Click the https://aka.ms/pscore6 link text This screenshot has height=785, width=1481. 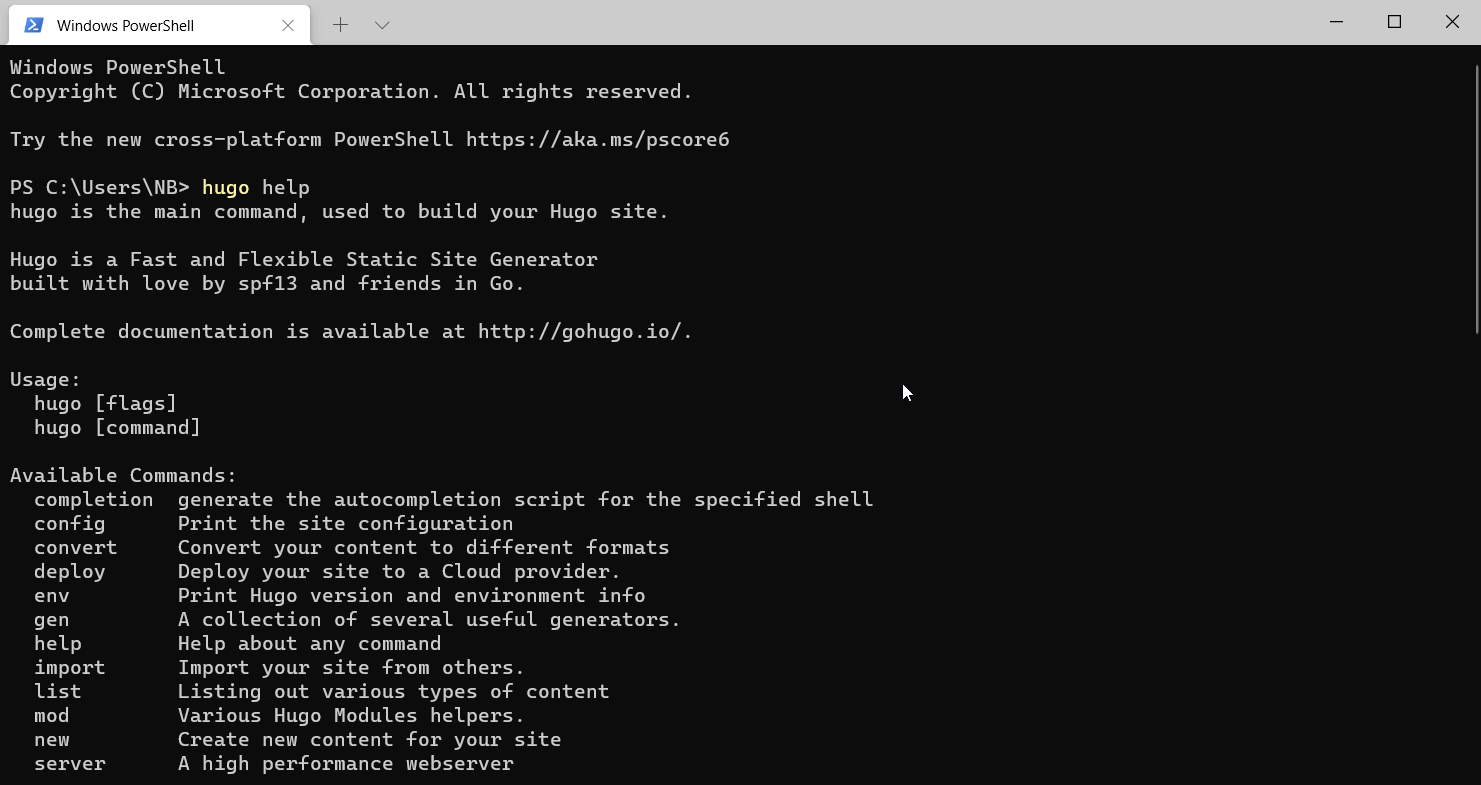tap(597, 139)
